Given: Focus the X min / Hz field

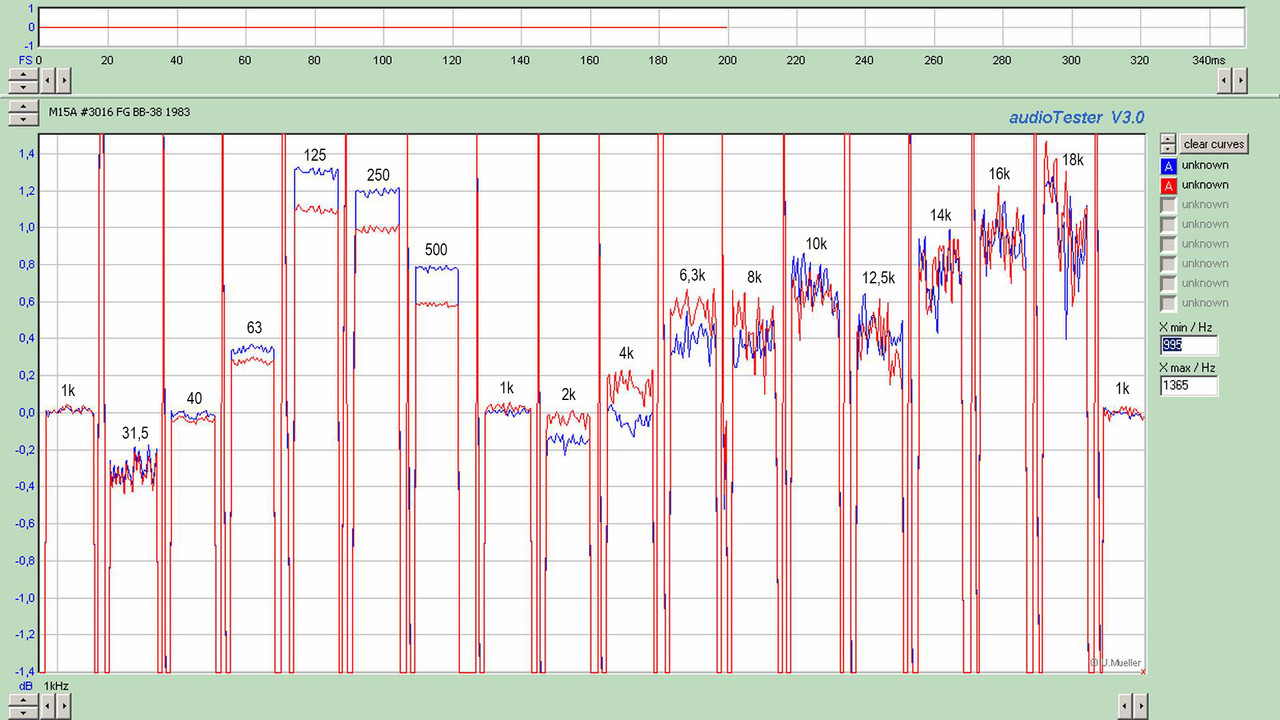Looking at the screenshot, I should pyautogui.click(x=1188, y=345).
